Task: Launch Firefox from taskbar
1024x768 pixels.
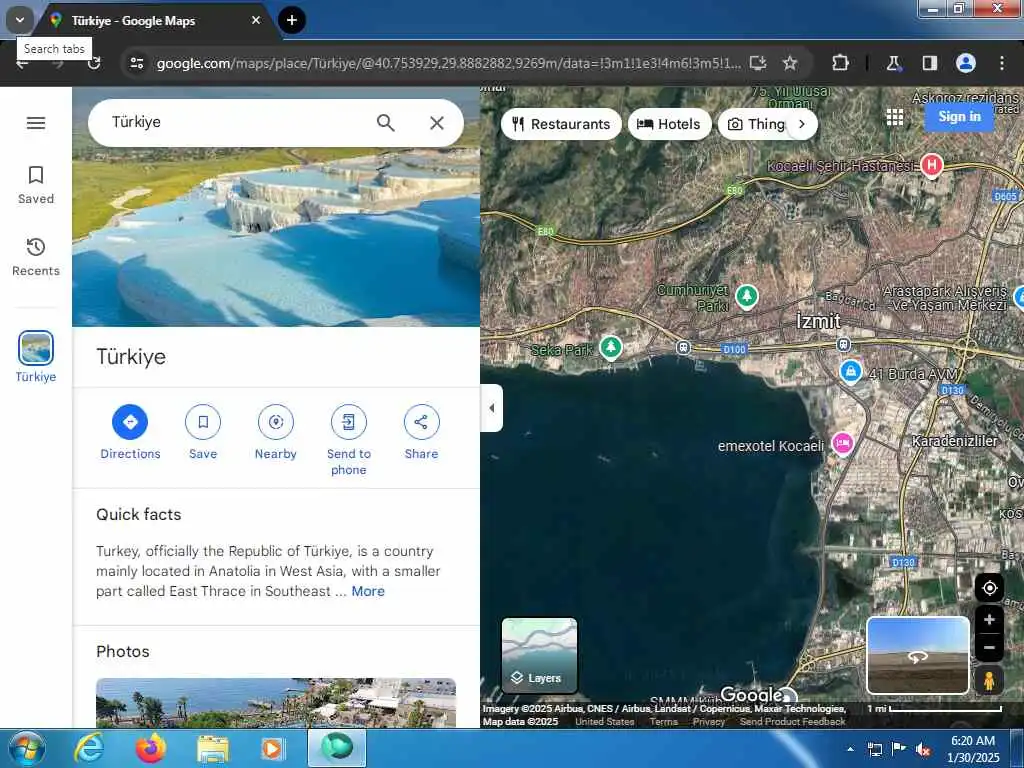Action: pyautogui.click(x=150, y=748)
